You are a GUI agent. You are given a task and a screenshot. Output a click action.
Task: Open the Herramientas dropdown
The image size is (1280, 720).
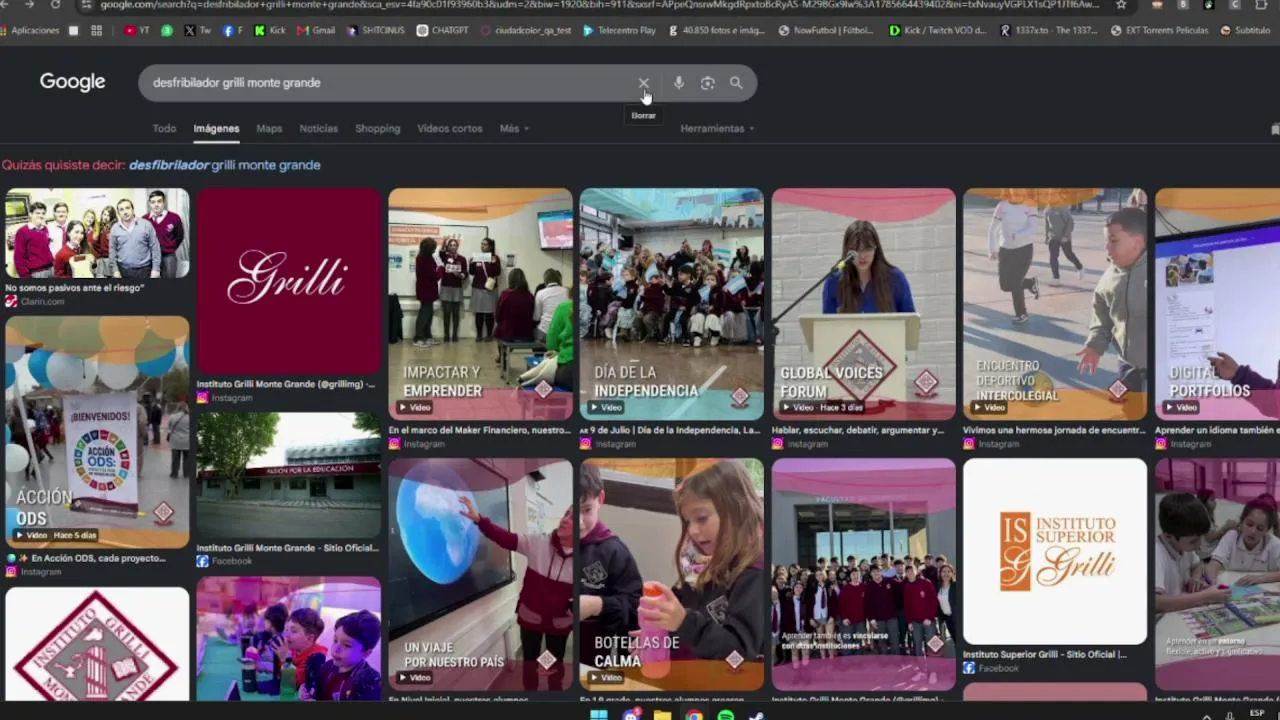(x=717, y=128)
